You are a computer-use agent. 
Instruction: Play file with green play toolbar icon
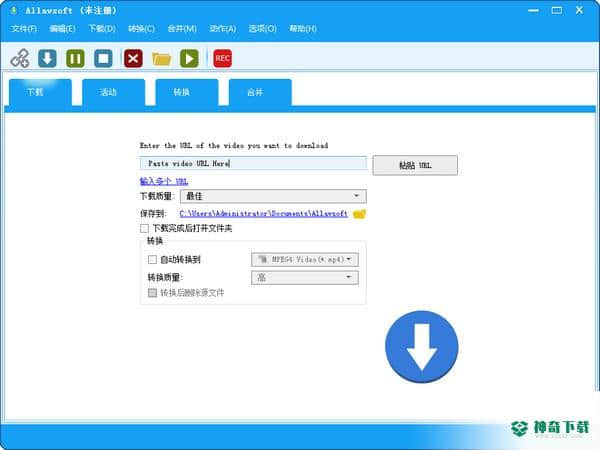pos(189,59)
